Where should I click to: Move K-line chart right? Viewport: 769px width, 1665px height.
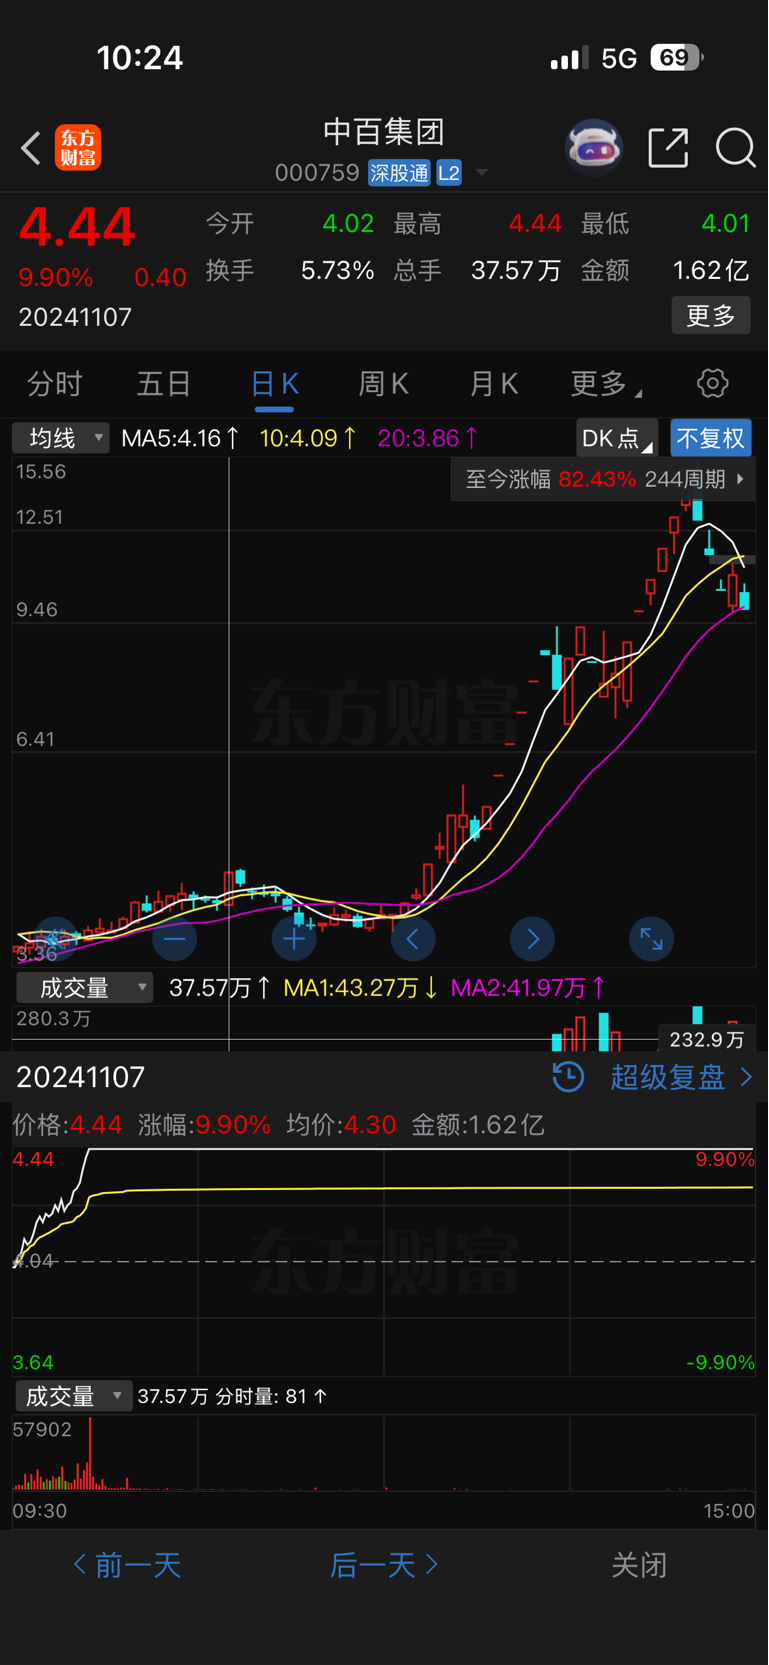[532, 939]
